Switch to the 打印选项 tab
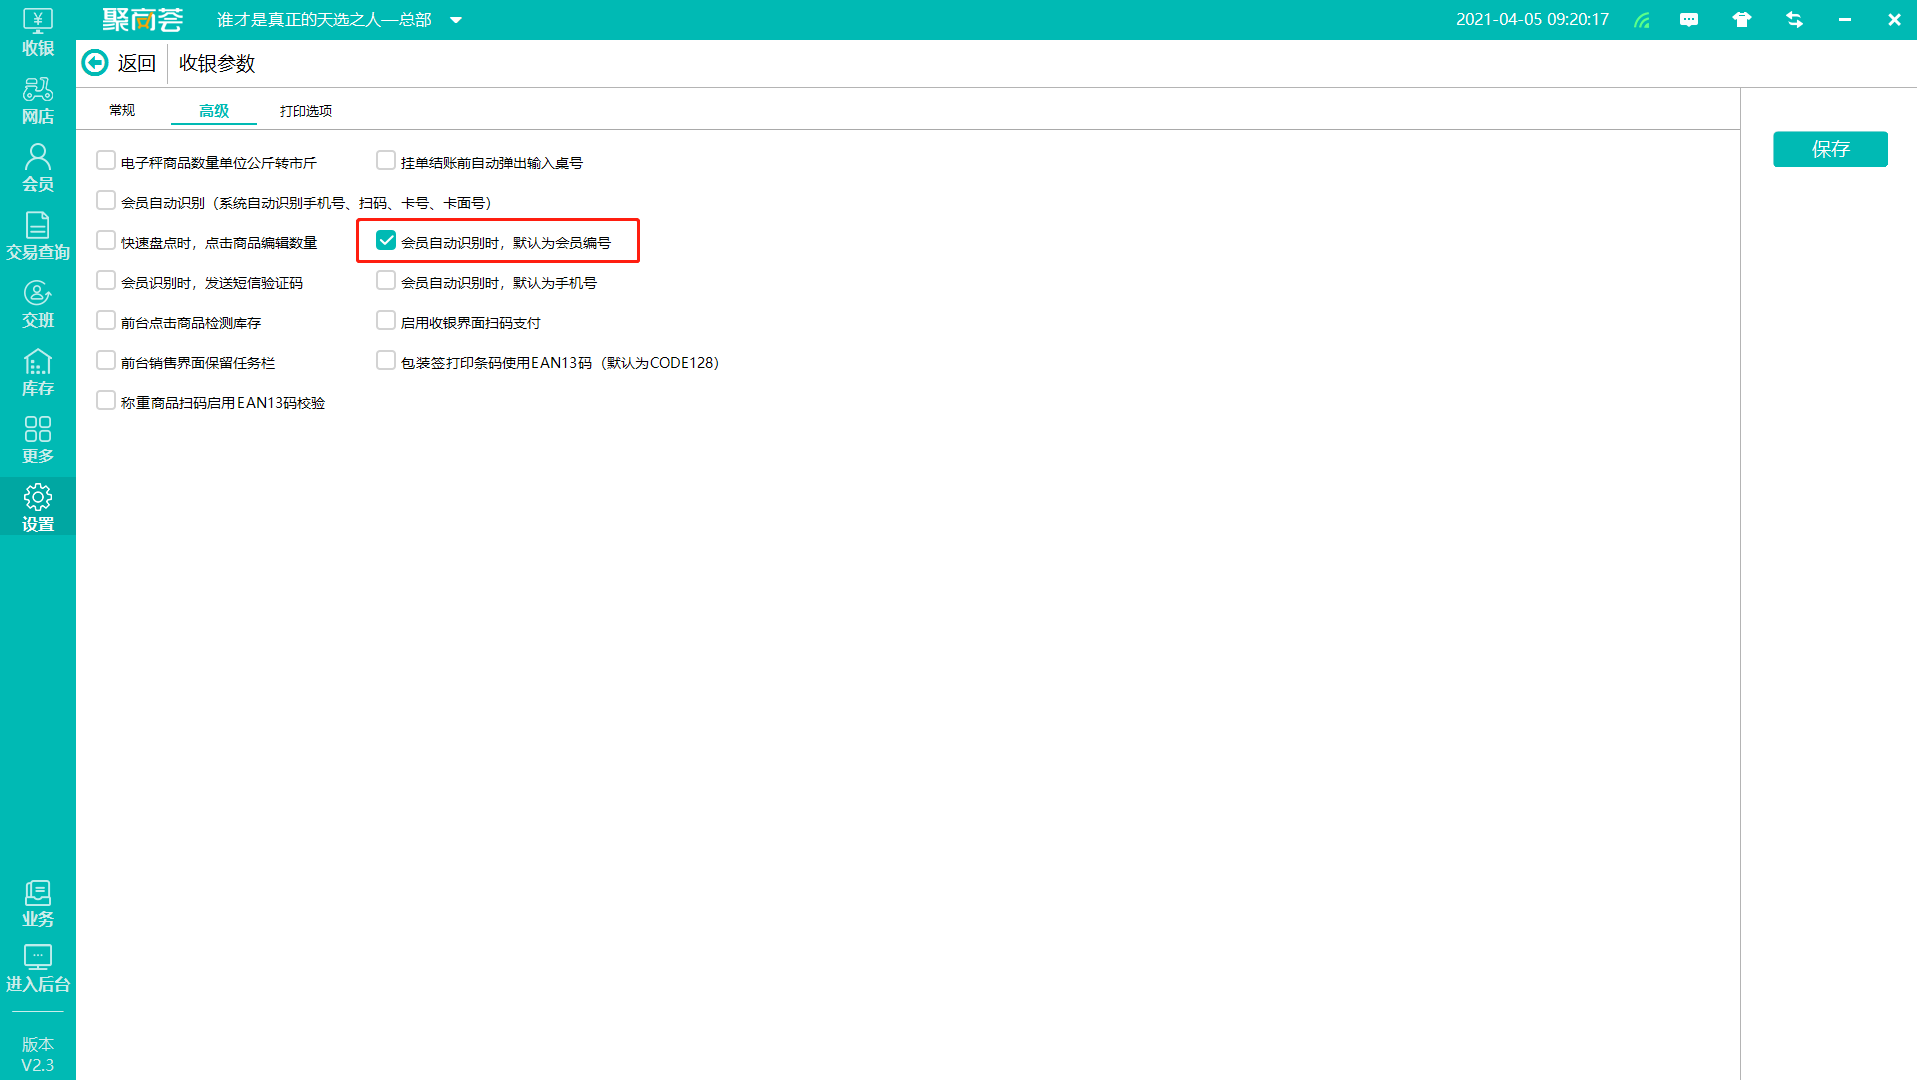The image size is (1917, 1080). [306, 110]
